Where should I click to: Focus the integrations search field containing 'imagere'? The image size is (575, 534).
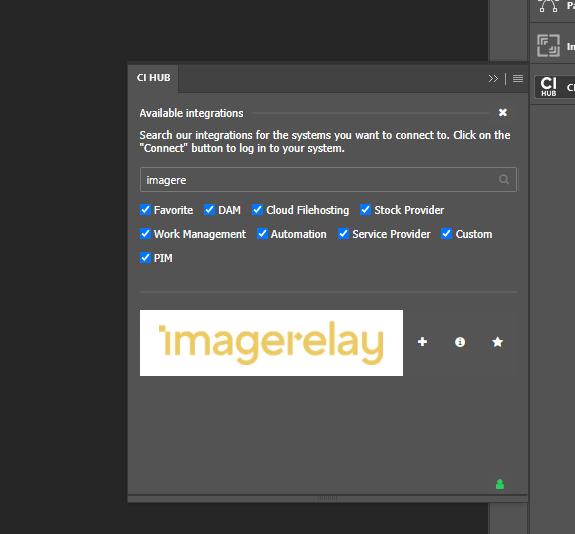(x=328, y=180)
